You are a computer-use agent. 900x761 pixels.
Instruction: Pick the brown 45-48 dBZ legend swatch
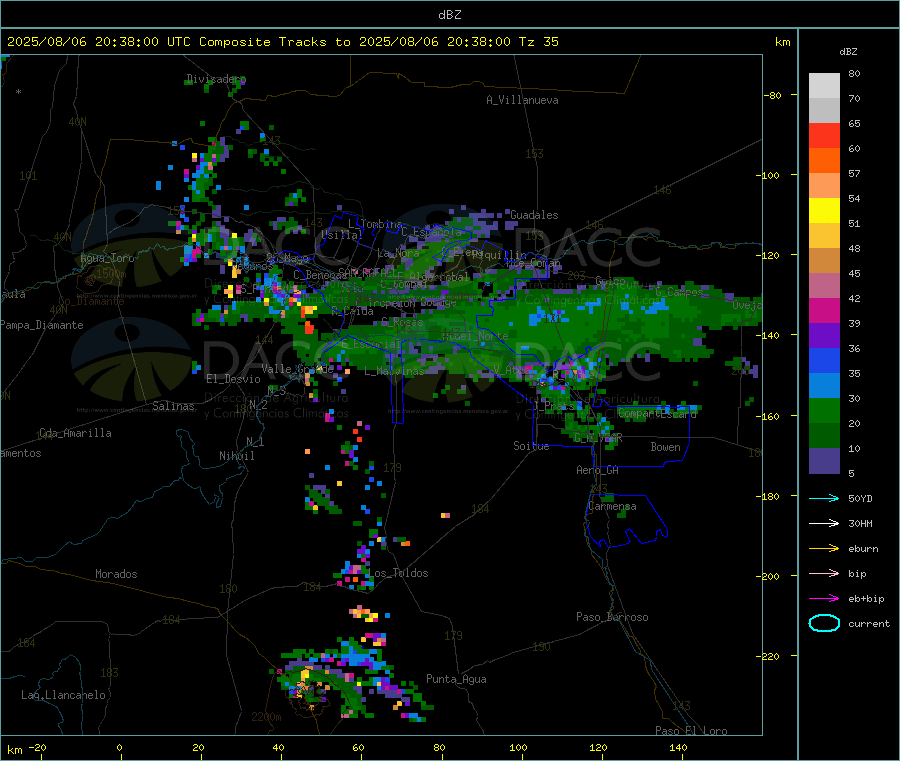point(824,261)
